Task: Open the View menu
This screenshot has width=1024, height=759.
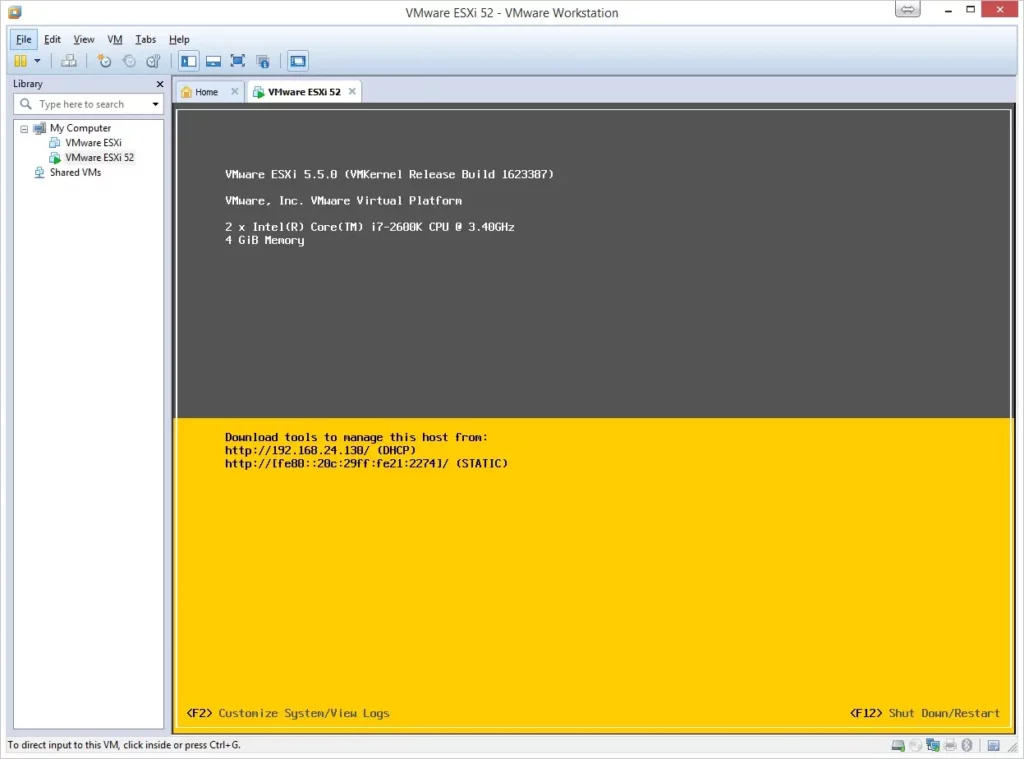Action: [84, 39]
